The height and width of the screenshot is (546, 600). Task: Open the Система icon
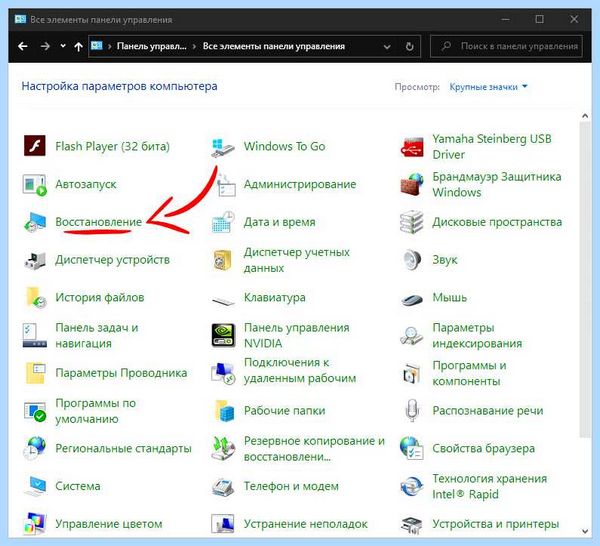pyautogui.click(x=35, y=486)
